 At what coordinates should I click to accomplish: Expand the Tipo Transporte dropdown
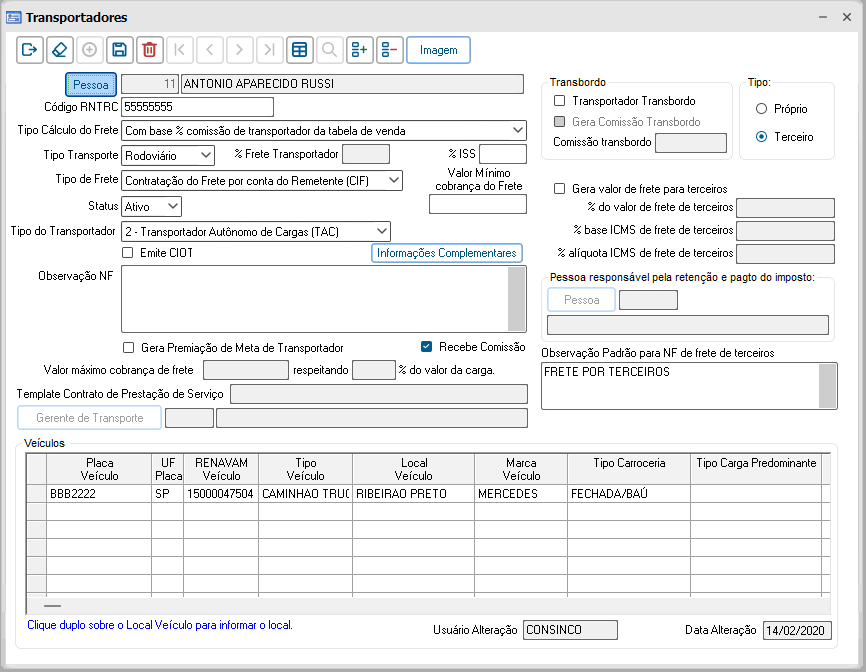[205, 155]
